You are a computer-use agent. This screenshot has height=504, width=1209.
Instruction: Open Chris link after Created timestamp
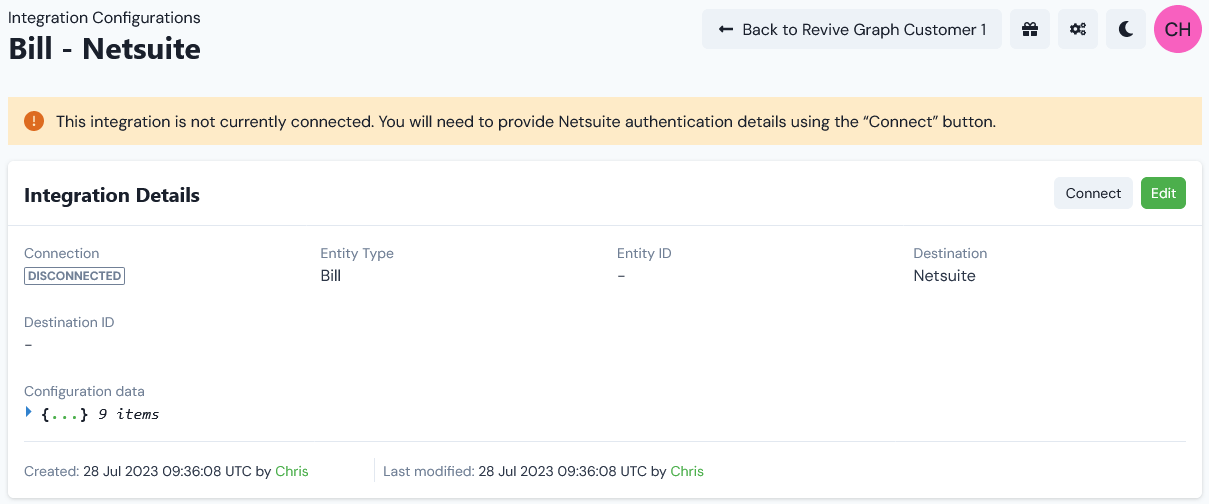292,471
